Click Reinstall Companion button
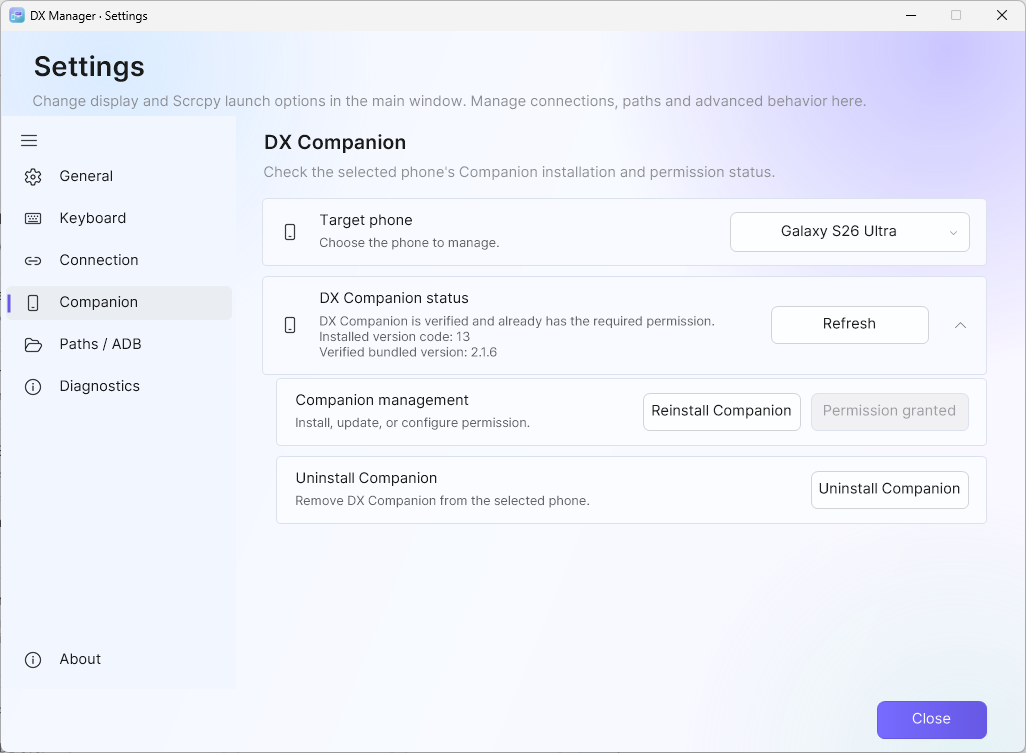Screen dimensions: 1026x753 point(721,412)
